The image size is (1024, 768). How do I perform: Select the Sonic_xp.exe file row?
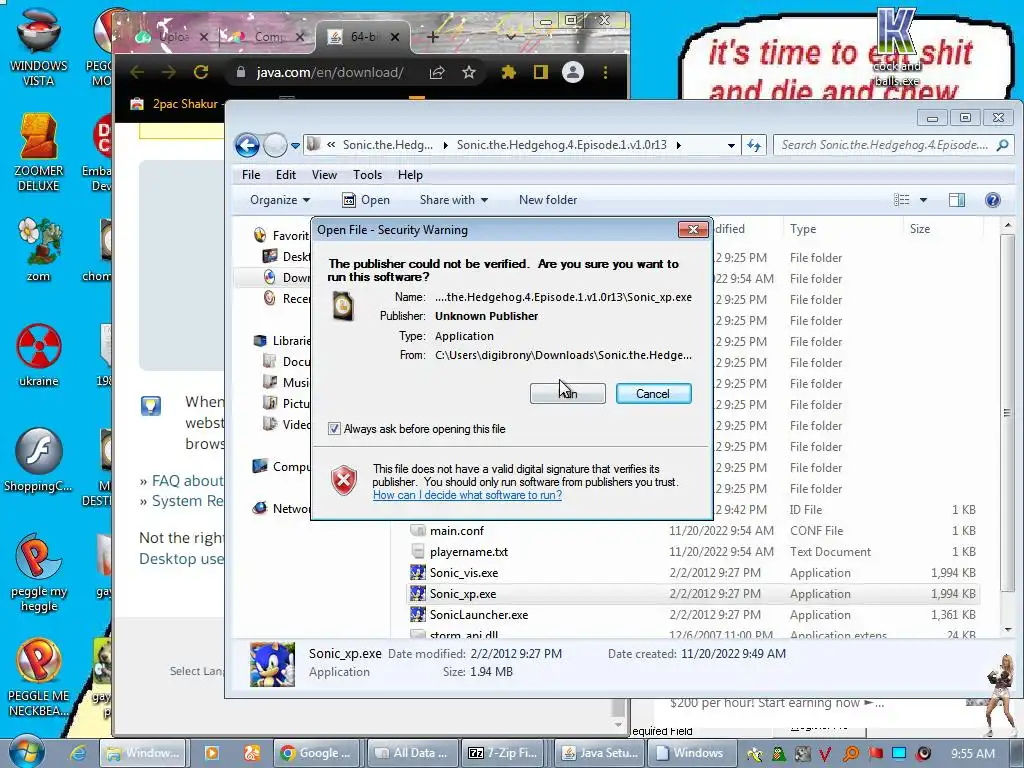click(694, 594)
